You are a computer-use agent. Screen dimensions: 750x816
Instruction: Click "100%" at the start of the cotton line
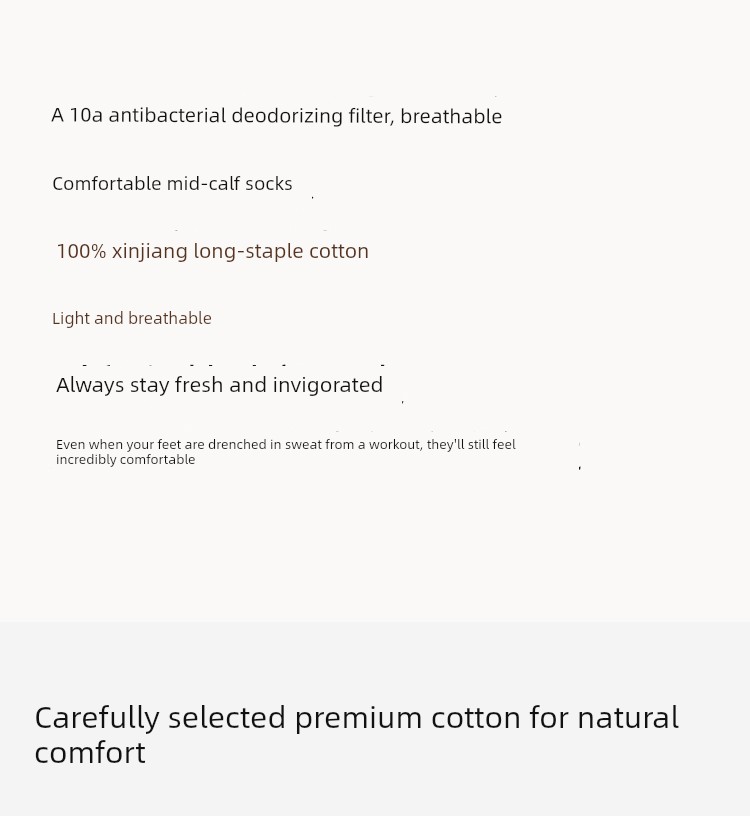[x=81, y=251]
